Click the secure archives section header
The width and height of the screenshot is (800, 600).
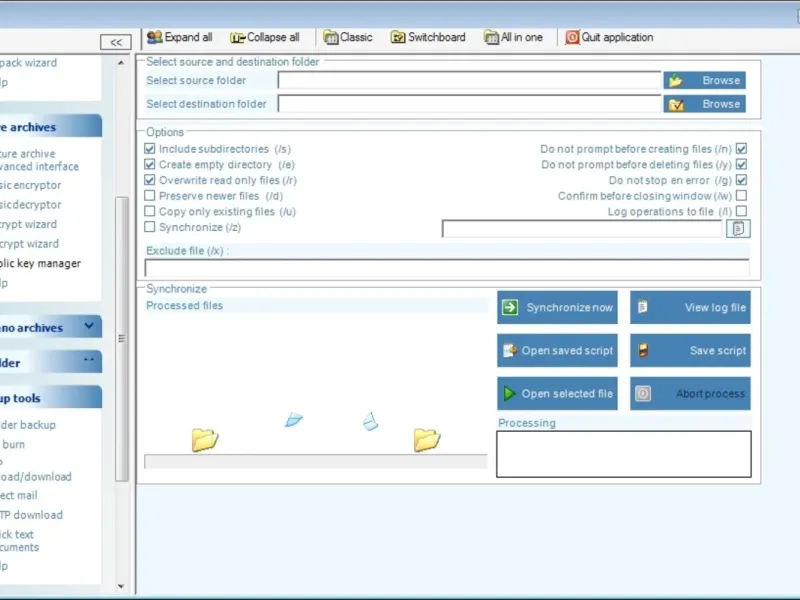point(51,127)
